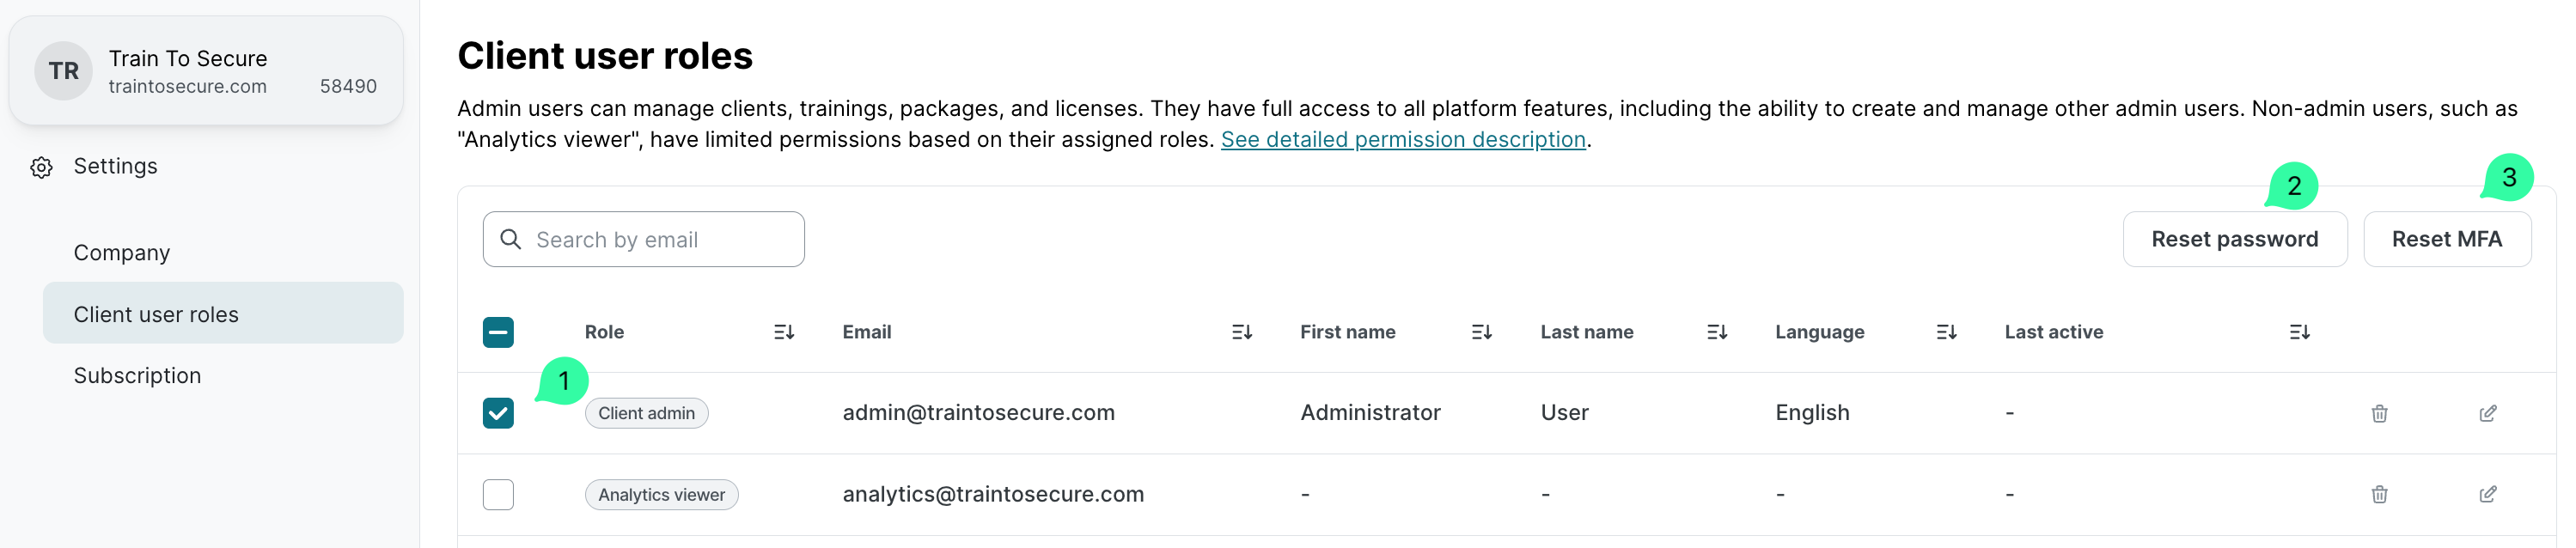The width and height of the screenshot is (2576, 548).
Task: Sort by Last name column
Action: point(1716,332)
